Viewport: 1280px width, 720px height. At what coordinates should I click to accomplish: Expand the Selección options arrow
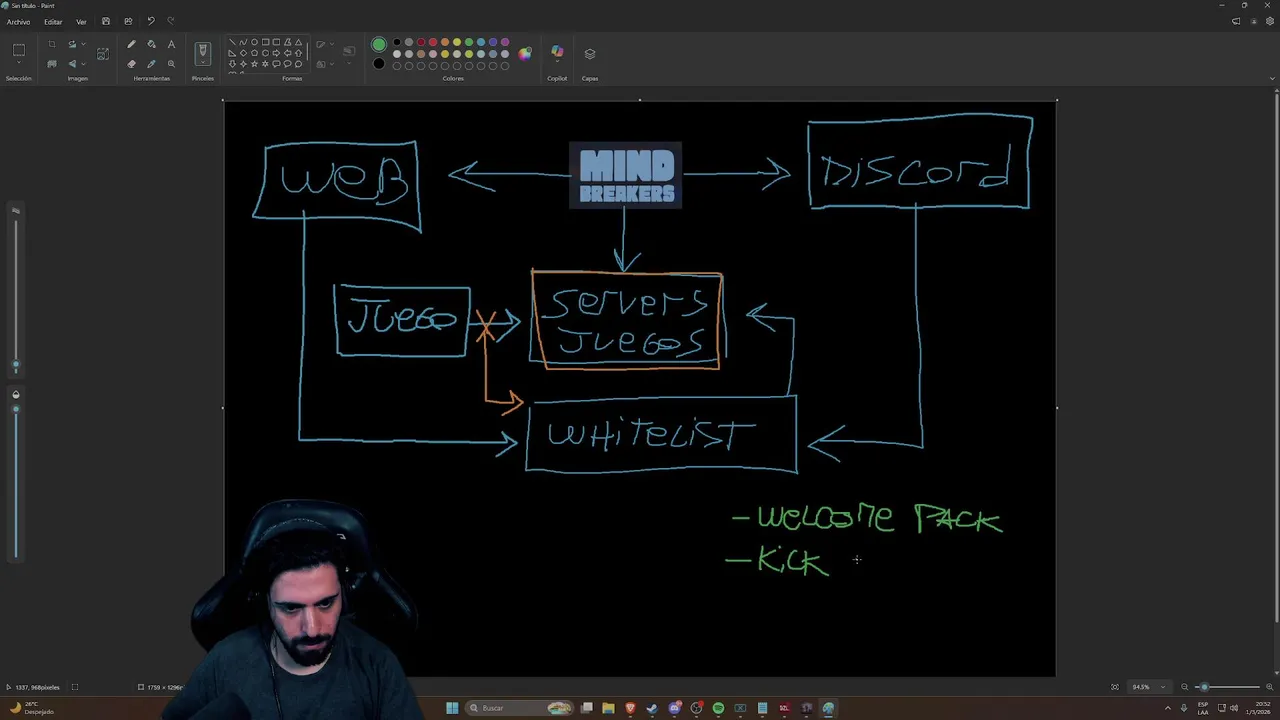click(x=19, y=63)
